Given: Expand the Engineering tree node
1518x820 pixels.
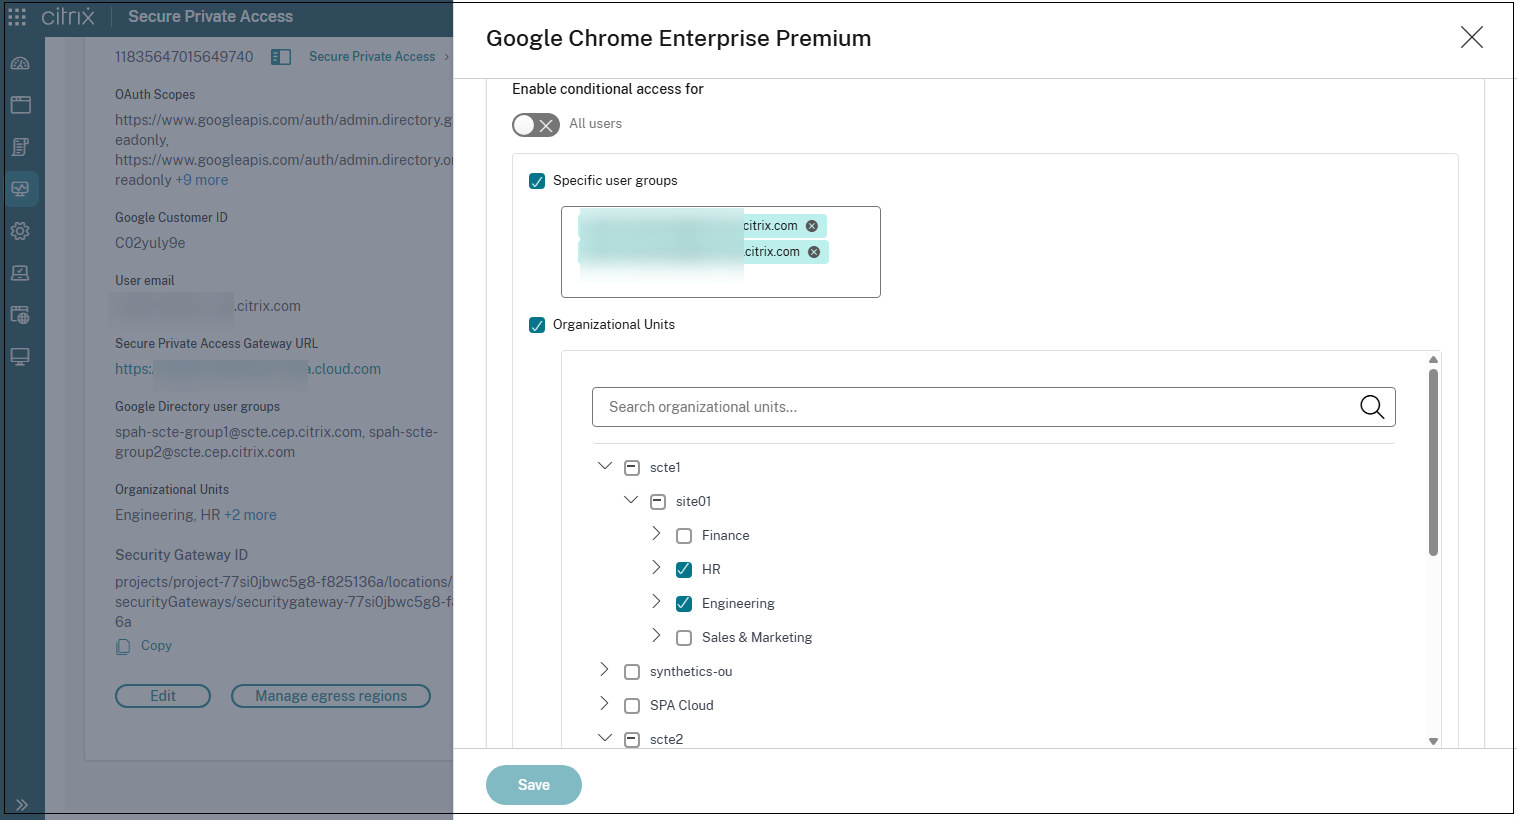Looking at the screenshot, I should pyautogui.click(x=656, y=602).
